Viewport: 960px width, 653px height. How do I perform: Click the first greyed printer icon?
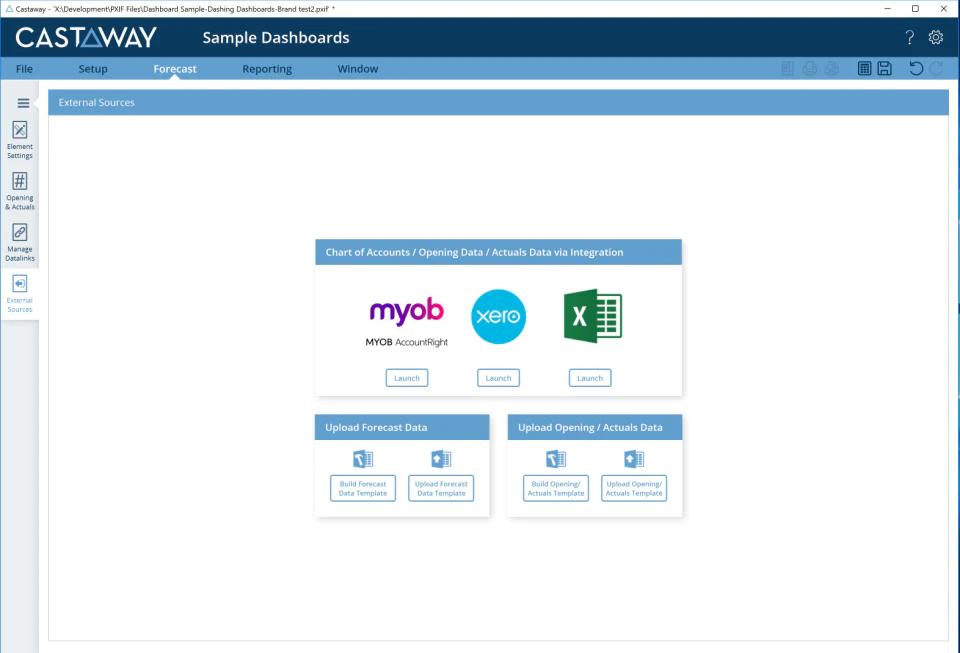[x=809, y=69]
